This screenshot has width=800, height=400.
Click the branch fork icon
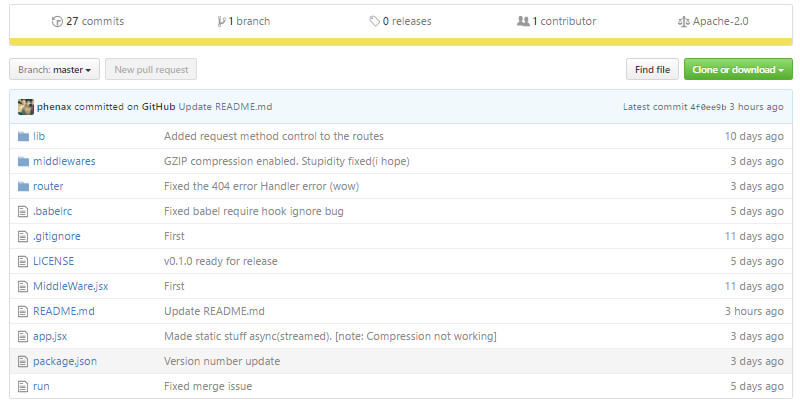[221, 21]
